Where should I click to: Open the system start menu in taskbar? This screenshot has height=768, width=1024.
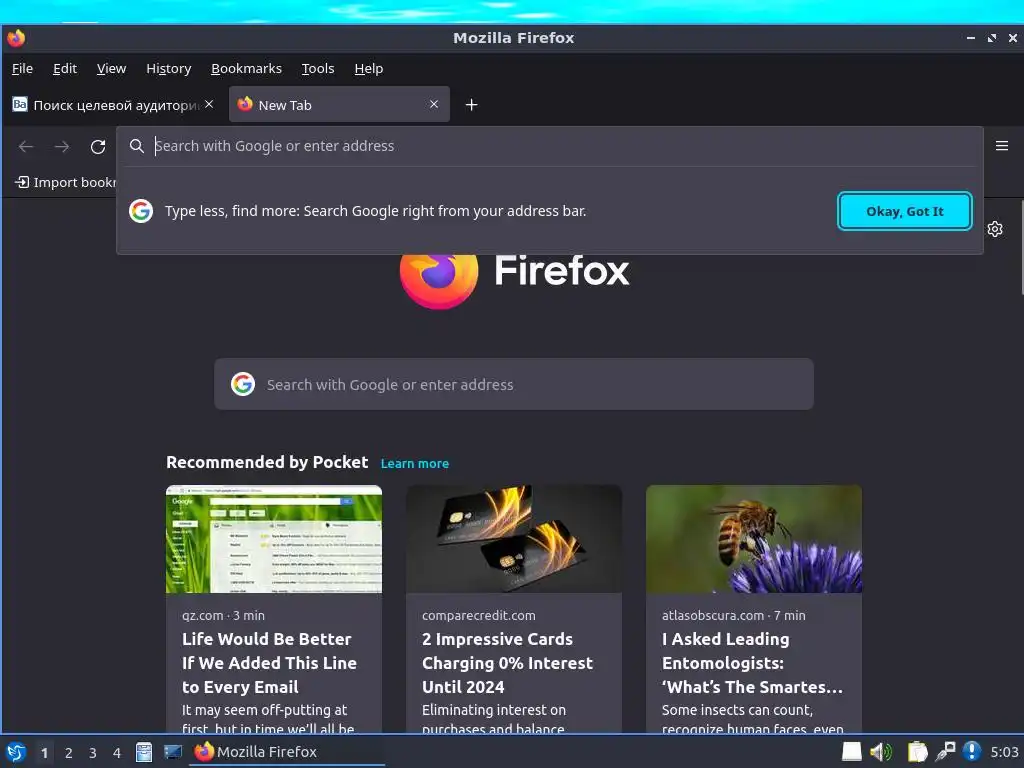(16, 752)
